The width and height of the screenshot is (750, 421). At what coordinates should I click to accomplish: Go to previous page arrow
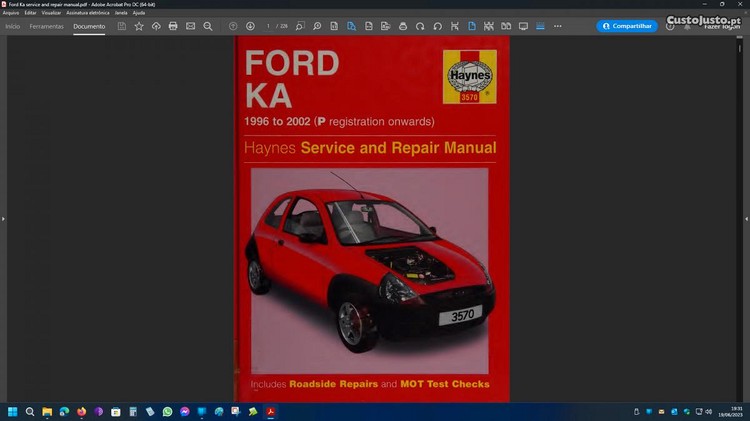233,26
